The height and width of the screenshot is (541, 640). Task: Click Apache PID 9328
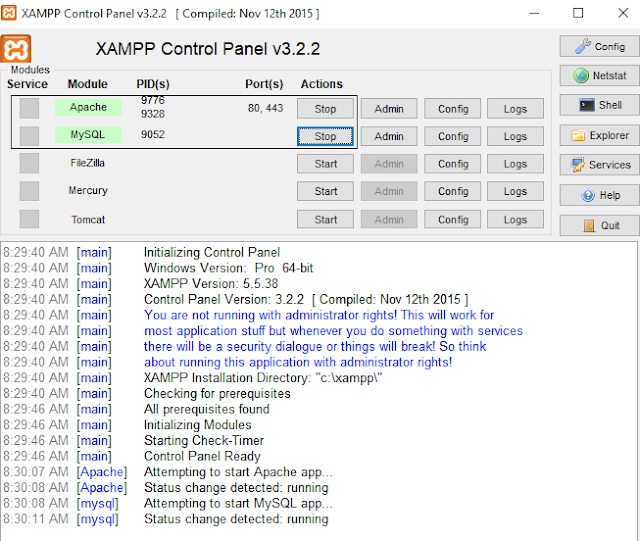pyautogui.click(x=153, y=114)
